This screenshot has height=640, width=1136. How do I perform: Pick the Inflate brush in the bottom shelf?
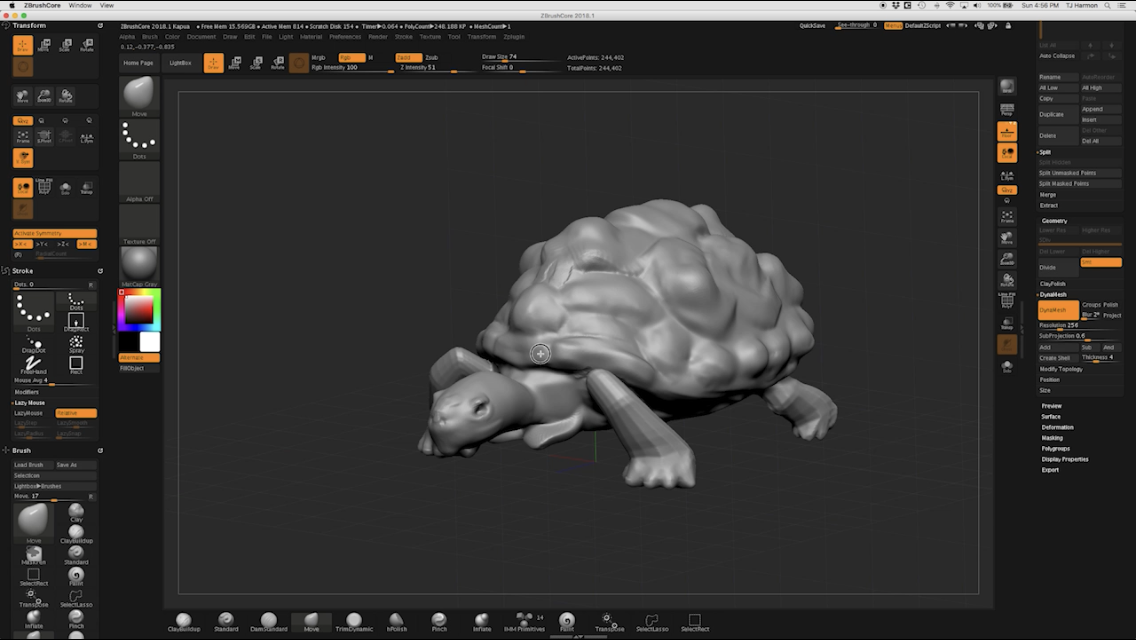tap(482, 622)
